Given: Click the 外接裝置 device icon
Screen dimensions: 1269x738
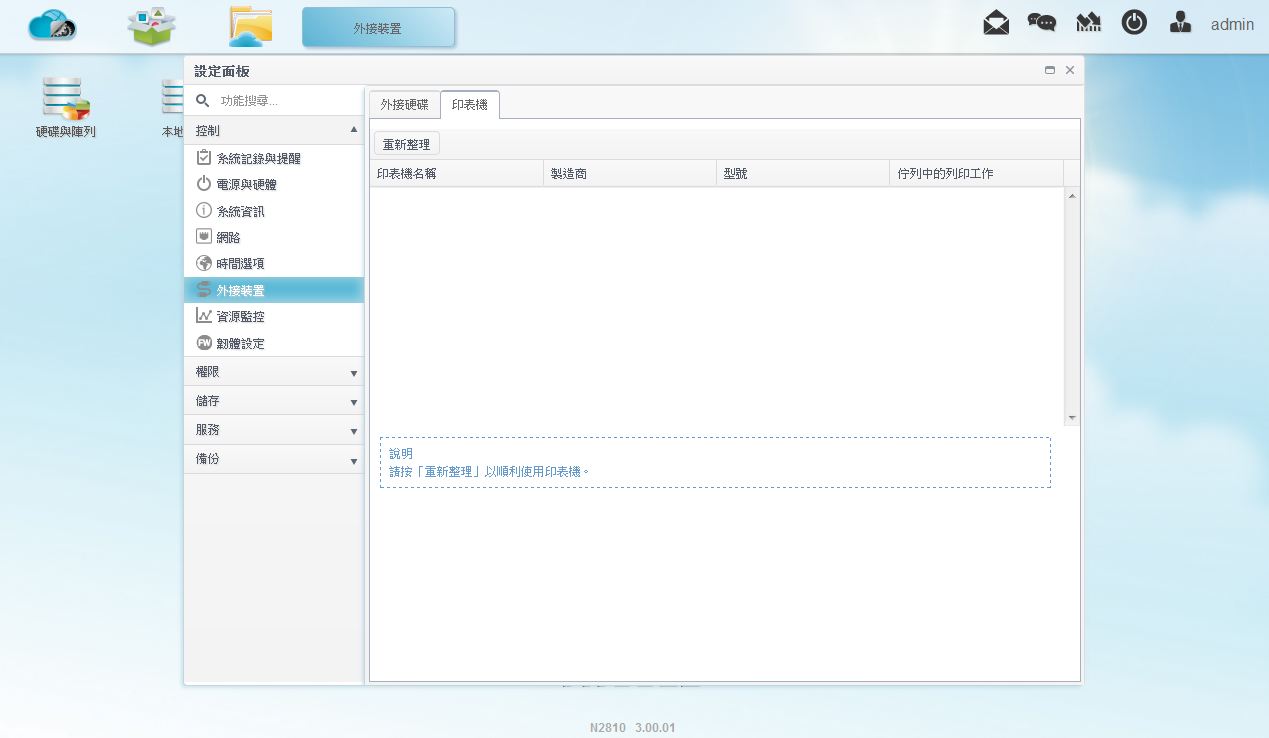Looking at the screenshot, I should (x=204, y=290).
